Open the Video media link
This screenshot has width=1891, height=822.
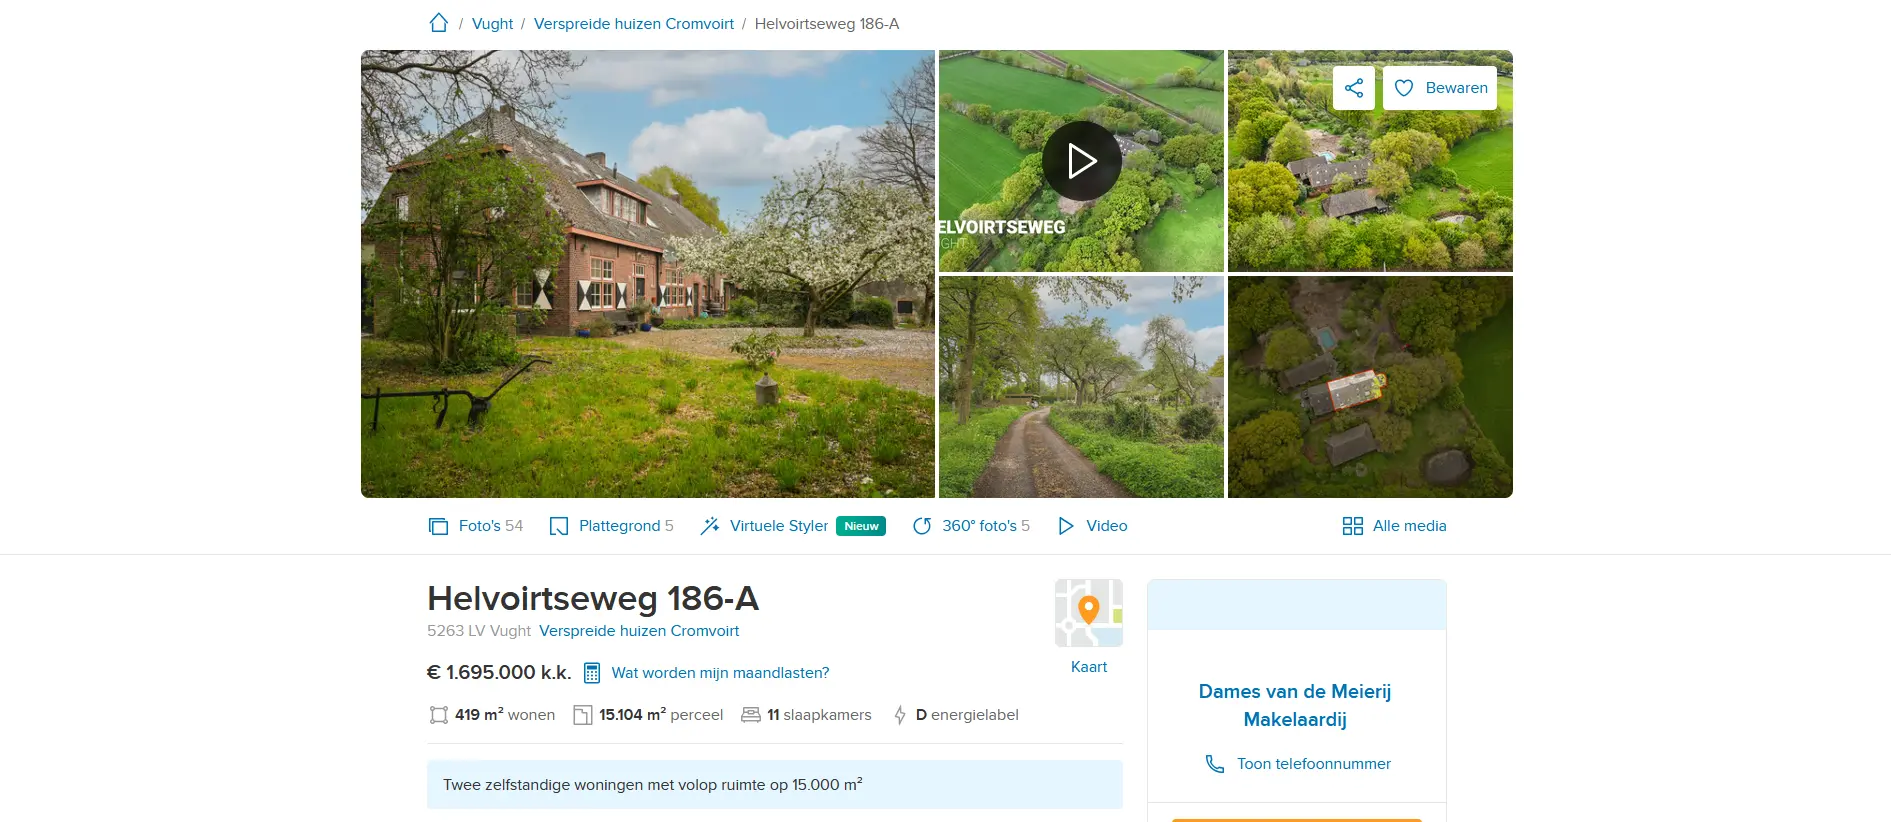1093,526
